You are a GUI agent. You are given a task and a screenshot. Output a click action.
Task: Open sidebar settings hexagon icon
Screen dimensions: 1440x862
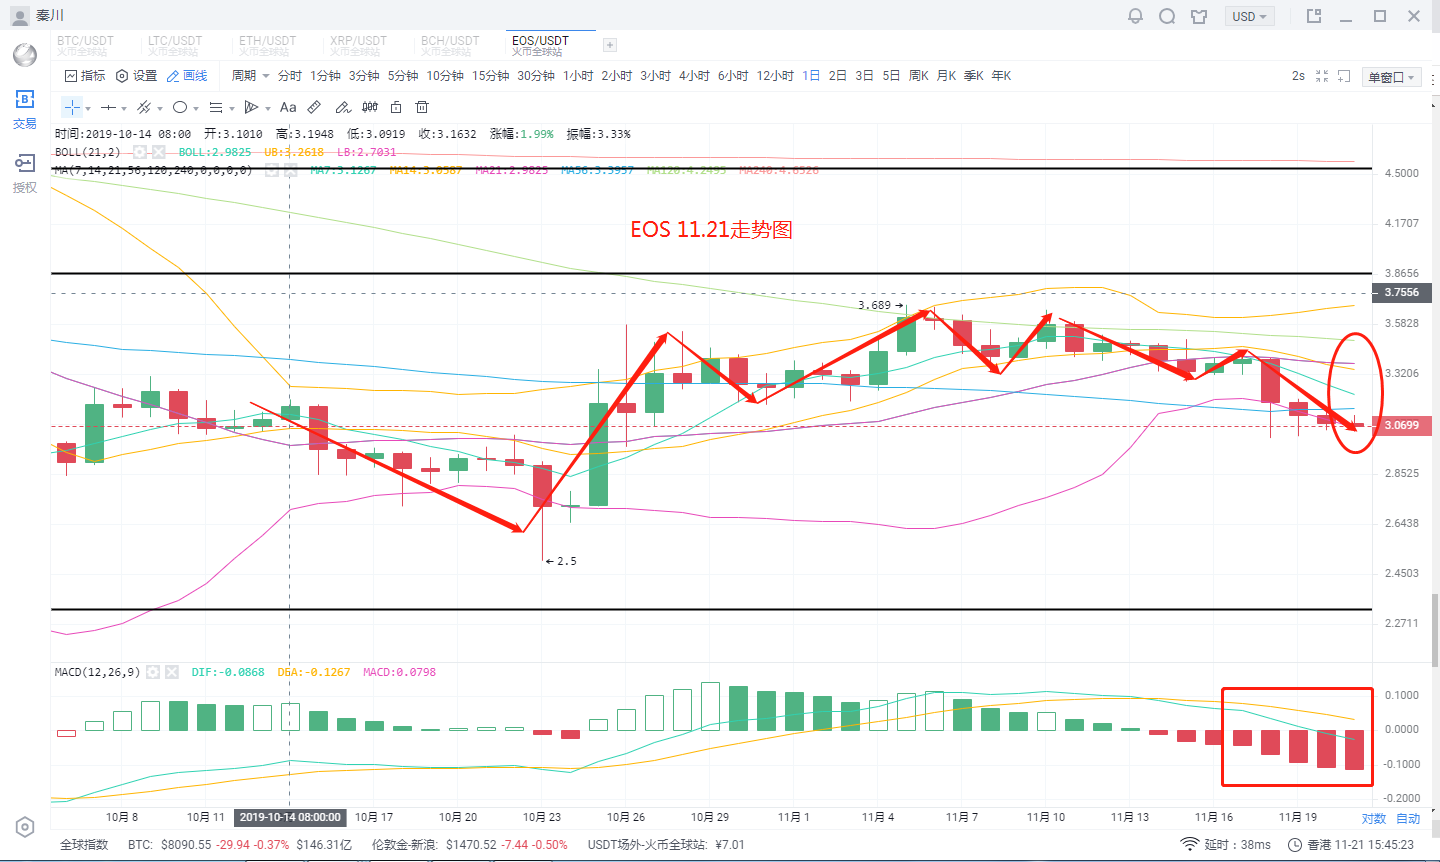pyautogui.click(x=25, y=827)
